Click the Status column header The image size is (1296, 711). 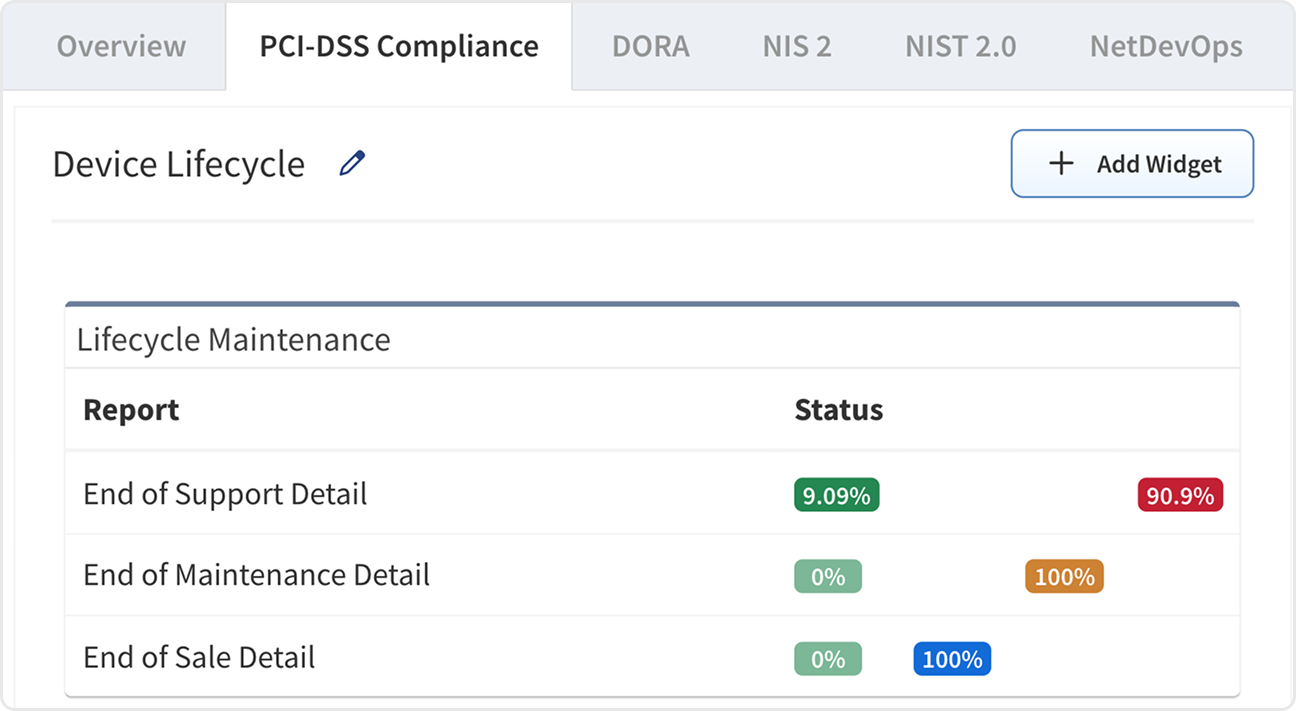(838, 410)
